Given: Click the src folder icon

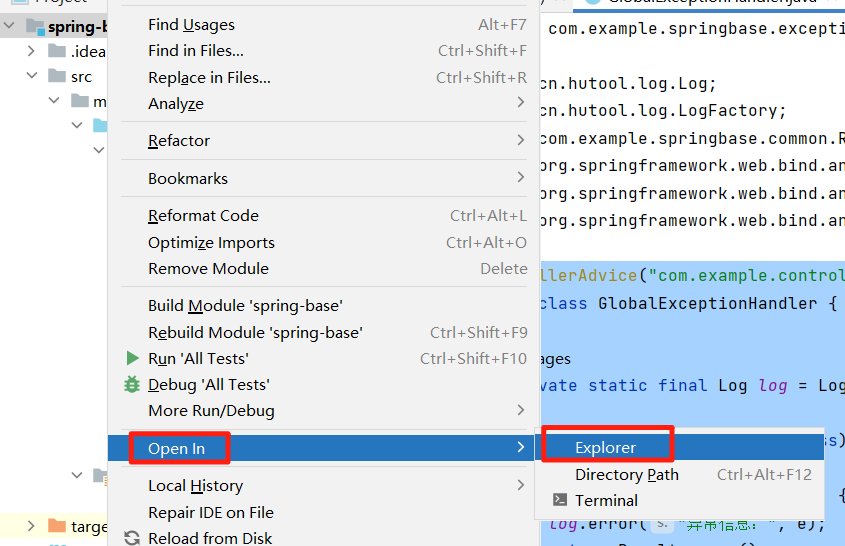Looking at the screenshot, I should tap(57, 75).
